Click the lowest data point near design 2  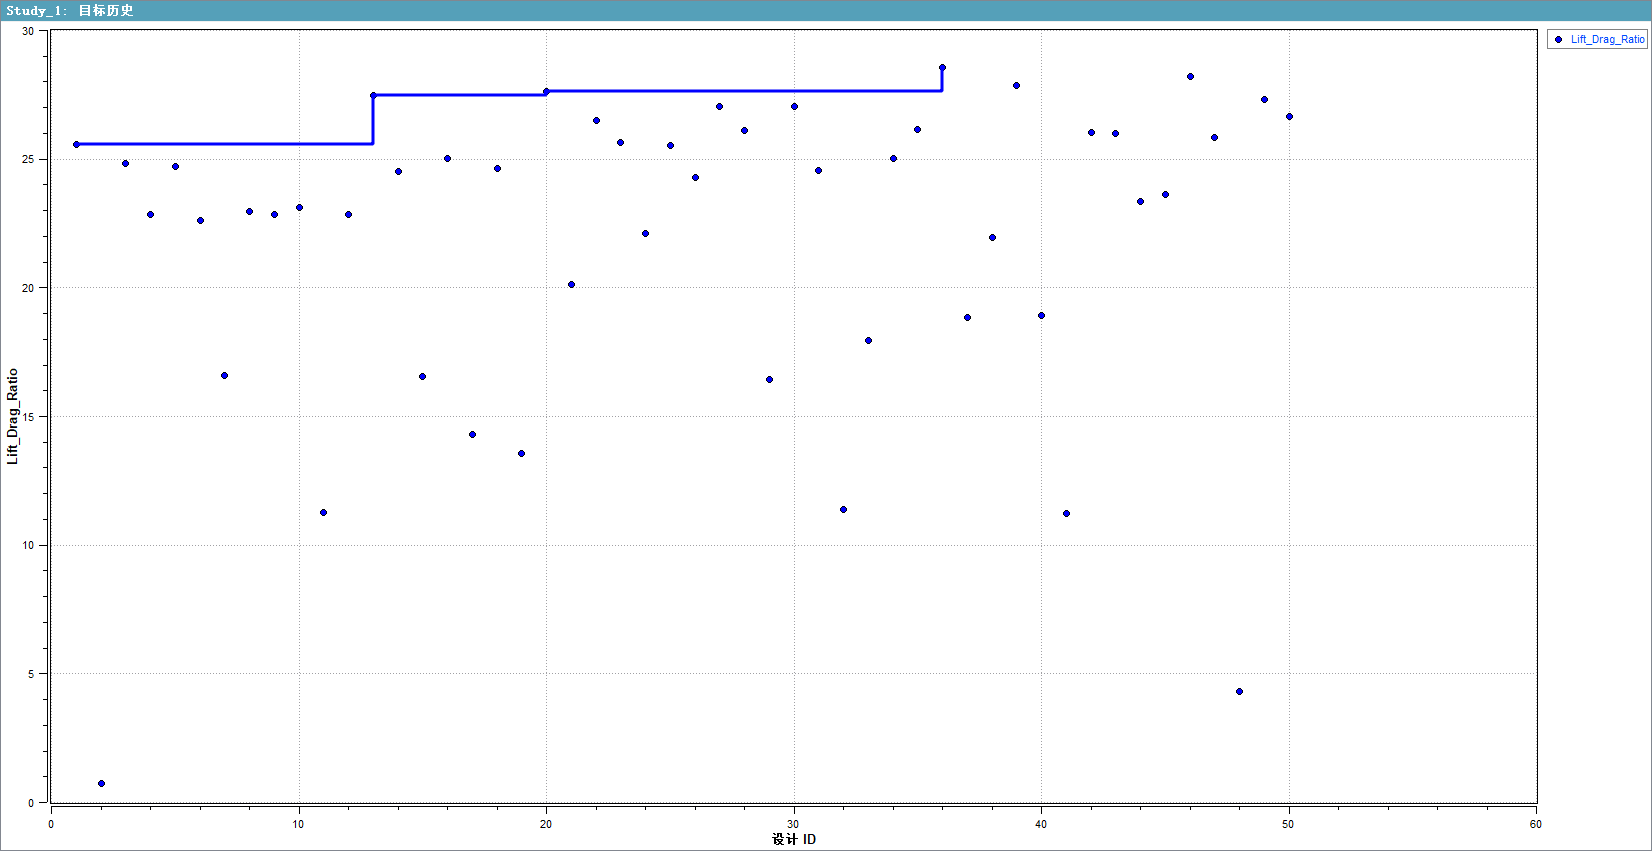pos(101,783)
